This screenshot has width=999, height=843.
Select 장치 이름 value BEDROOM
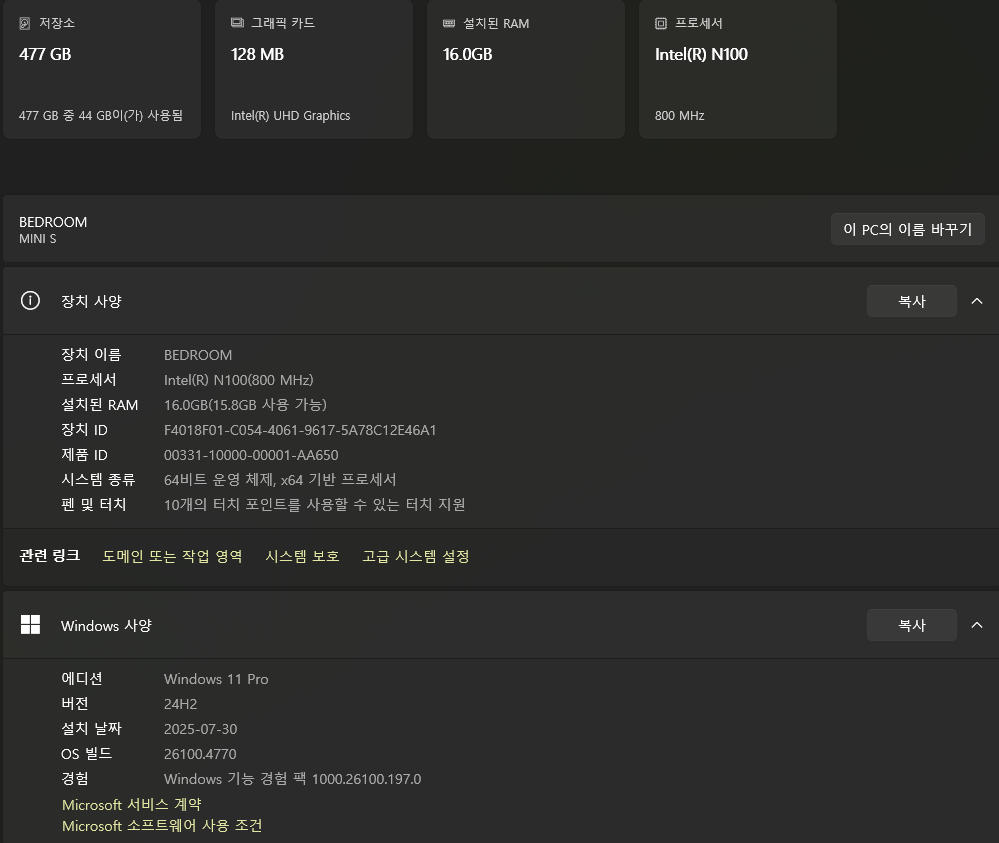(198, 355)
